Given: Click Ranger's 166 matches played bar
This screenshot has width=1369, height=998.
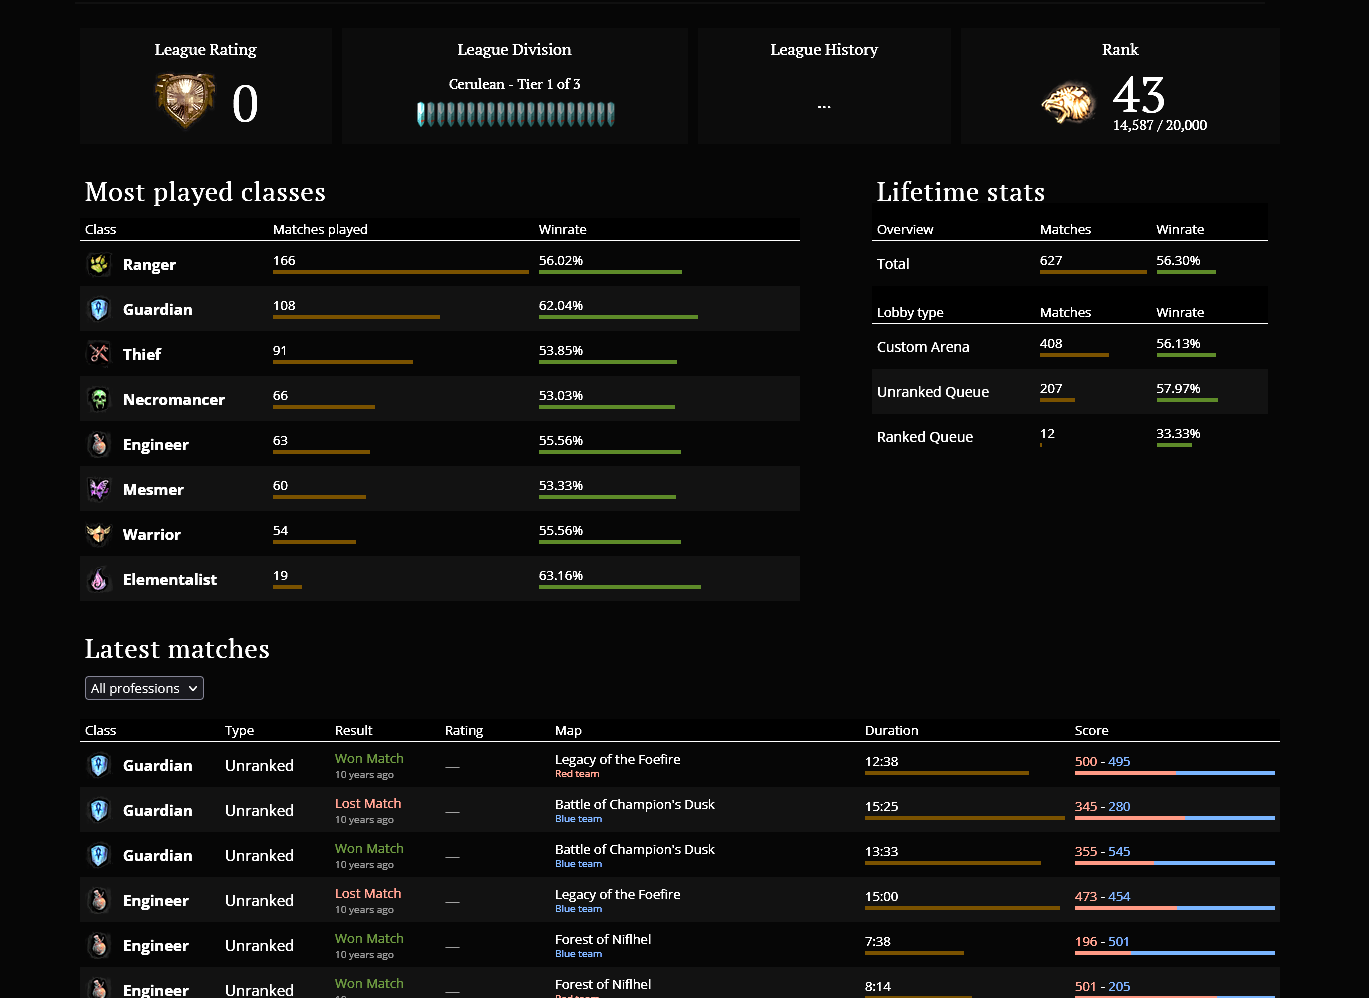Looking at the screenshot, I should pos(401,272).
